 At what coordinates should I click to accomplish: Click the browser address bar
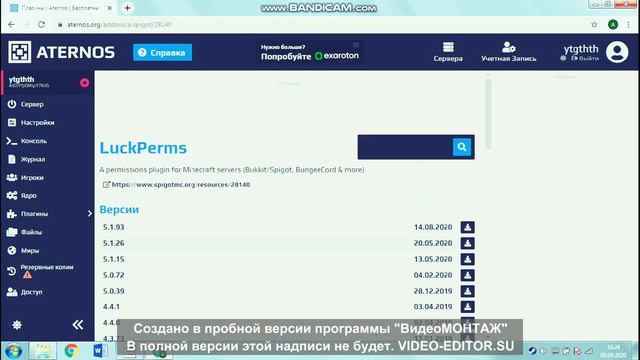point(318,24)
